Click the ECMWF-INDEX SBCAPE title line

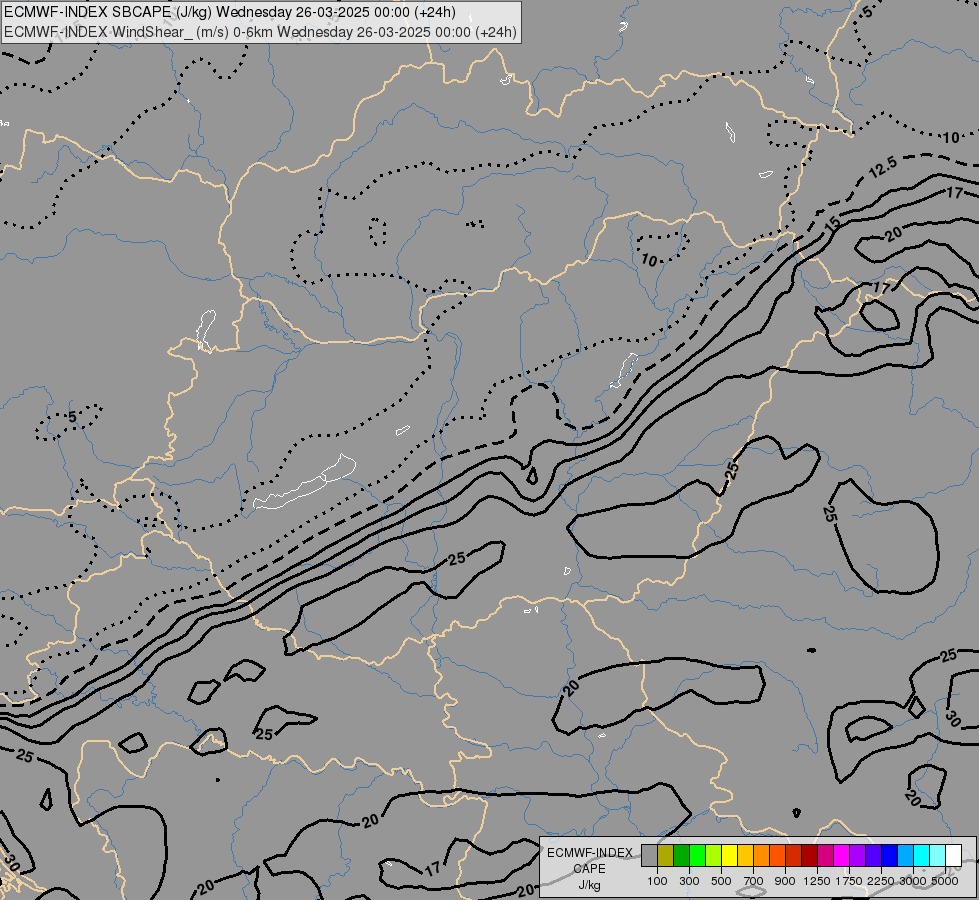point(230,12)
